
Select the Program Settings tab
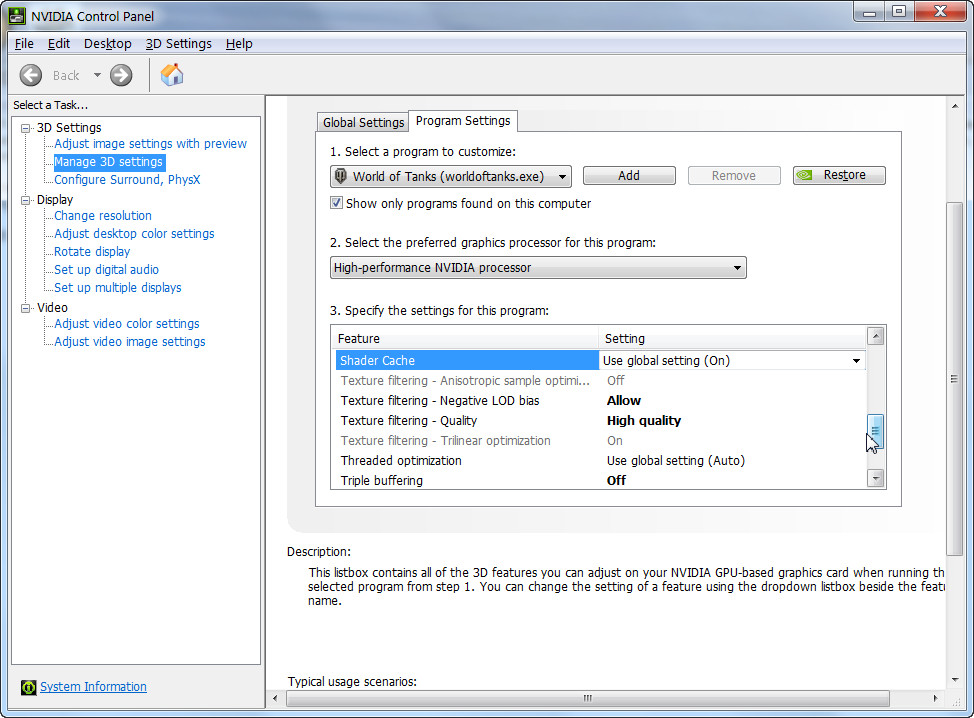point(463,120)
